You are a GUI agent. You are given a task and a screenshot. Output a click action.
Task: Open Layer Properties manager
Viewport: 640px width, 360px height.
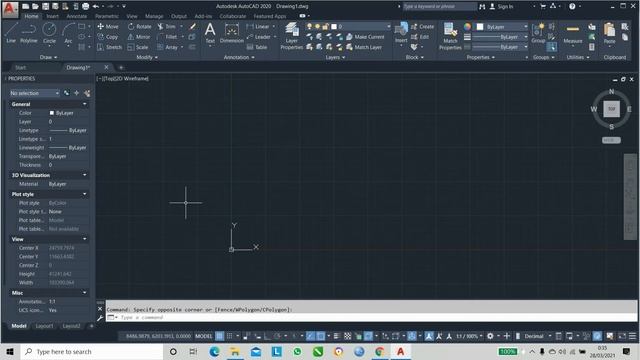tap(291, 36)
